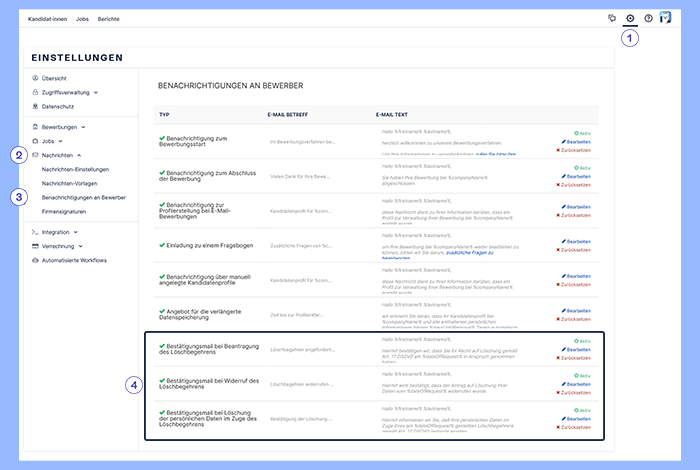Open the user profile avatar
This screenshot has width=700, height=470.
coord(666,18)
